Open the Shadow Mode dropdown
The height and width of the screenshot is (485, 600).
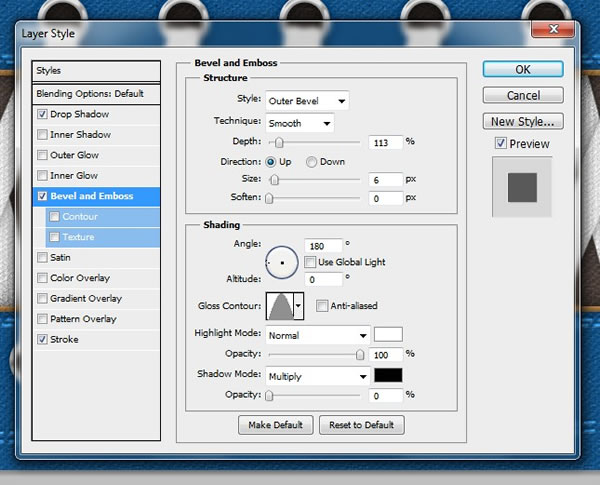click(318, 377)
